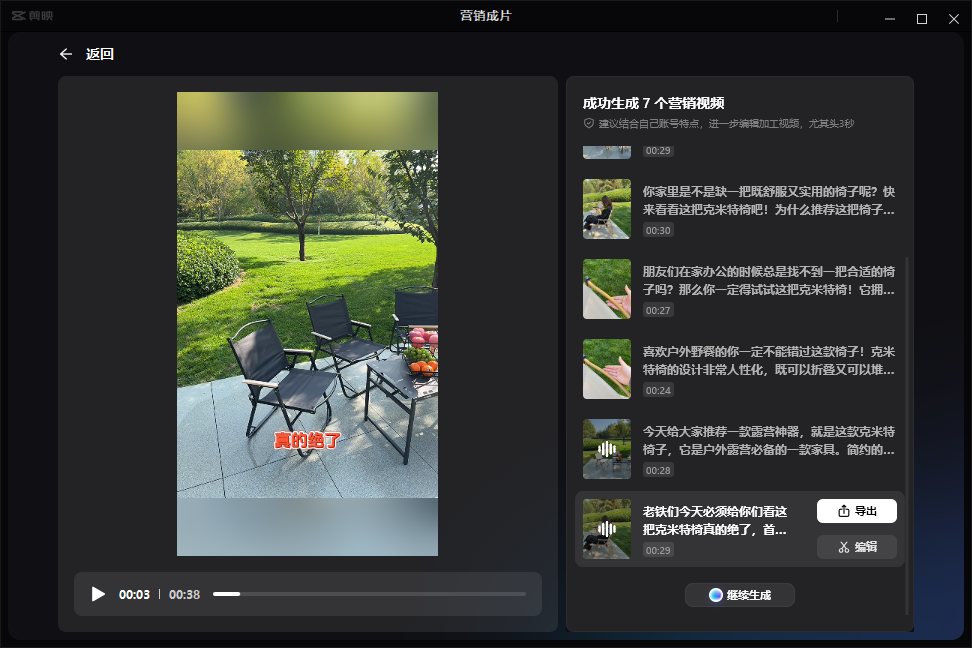This screenshot has width=972, height=648.
Task: Select the 00:30 video thumbnail
Action: click(607, 208)
